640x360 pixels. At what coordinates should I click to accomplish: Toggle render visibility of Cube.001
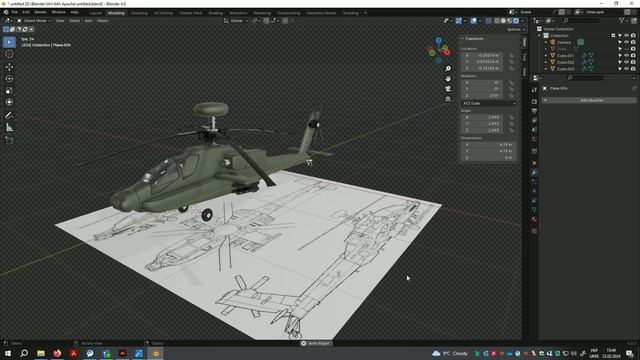(x=633, y=56)
